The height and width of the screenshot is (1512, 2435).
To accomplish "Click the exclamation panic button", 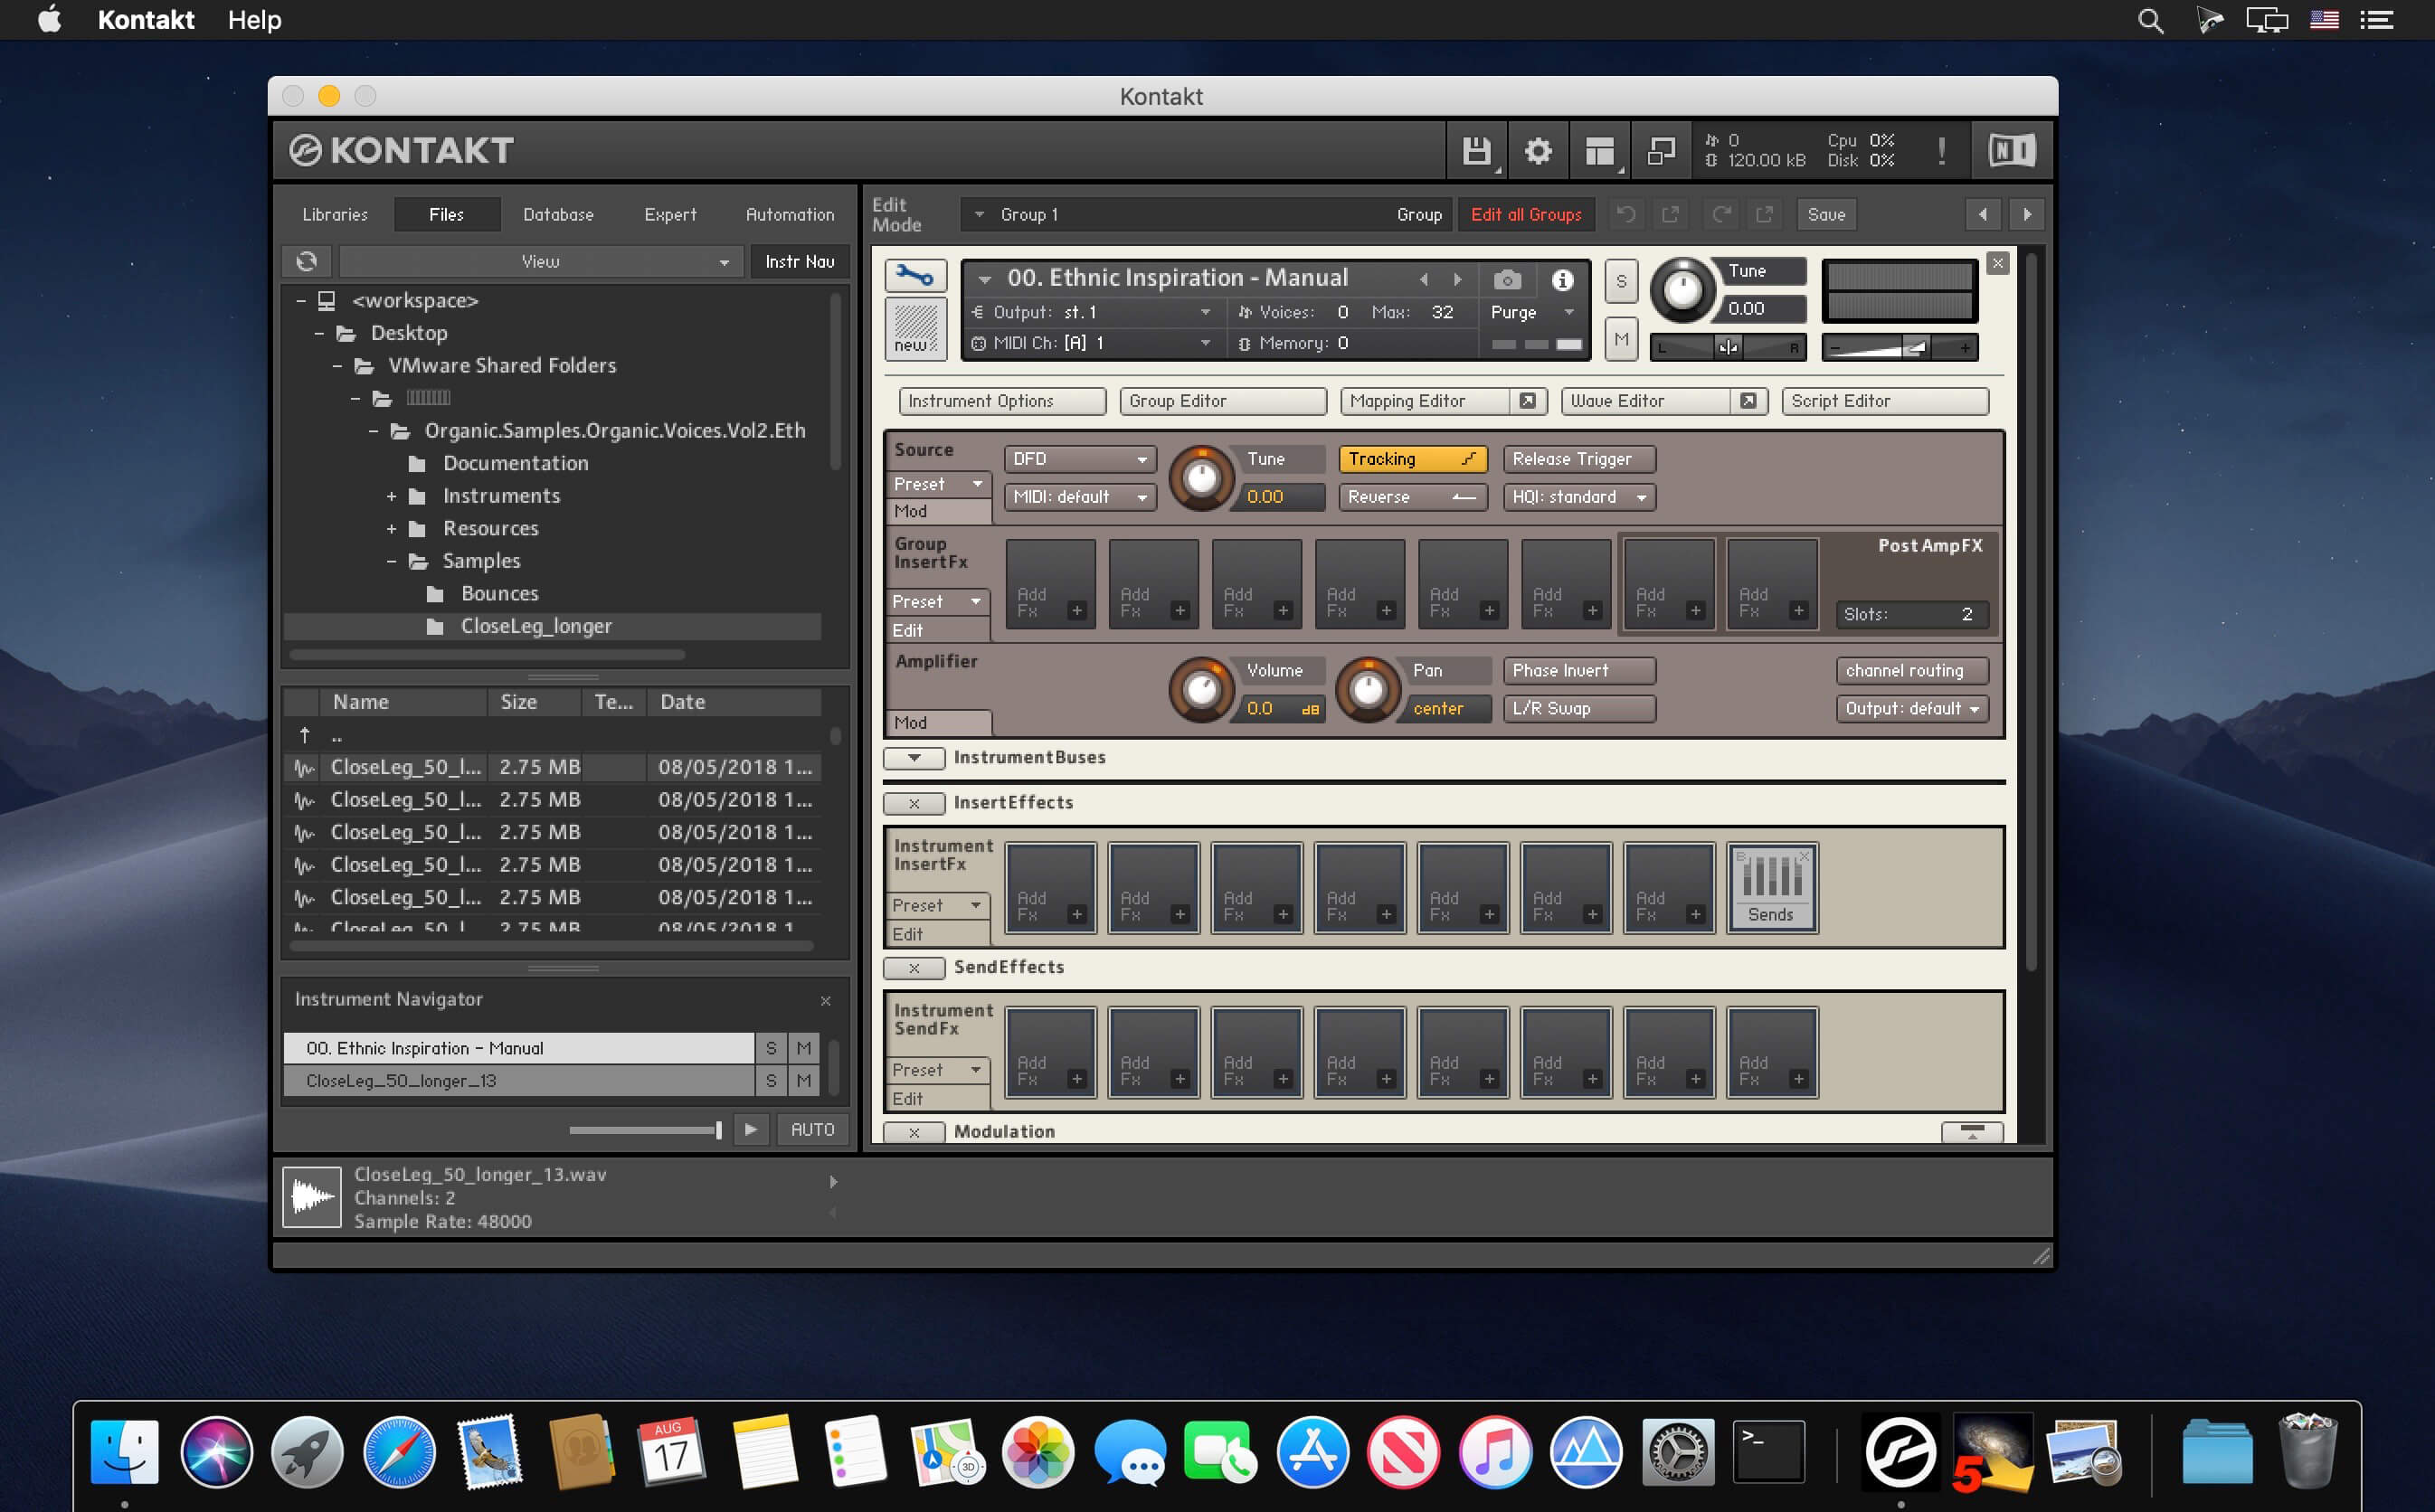I will point(1941,151).
